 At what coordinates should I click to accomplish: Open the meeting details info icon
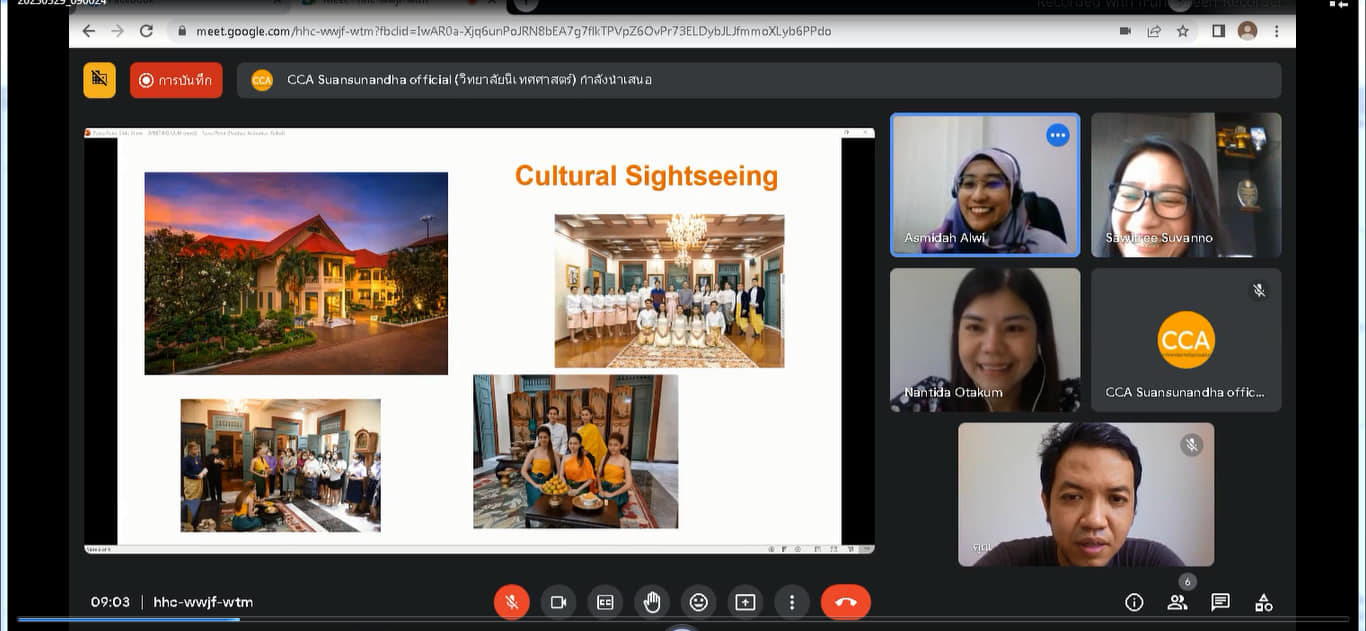point(1134,602)
